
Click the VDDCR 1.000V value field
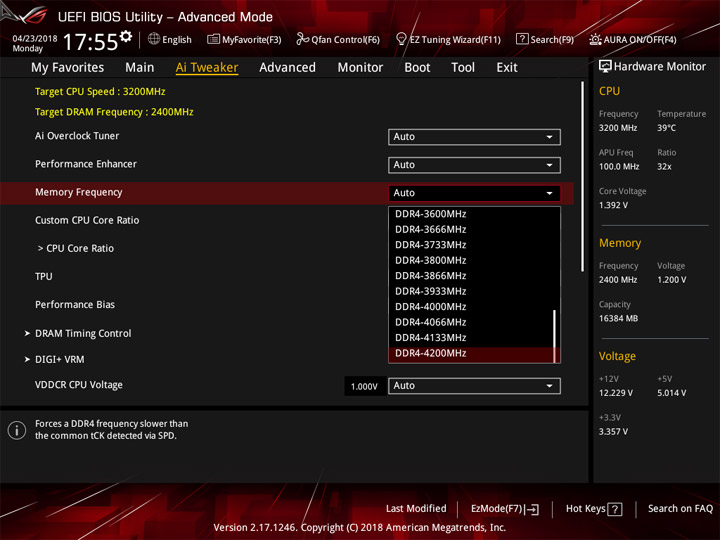pos(364,386)
